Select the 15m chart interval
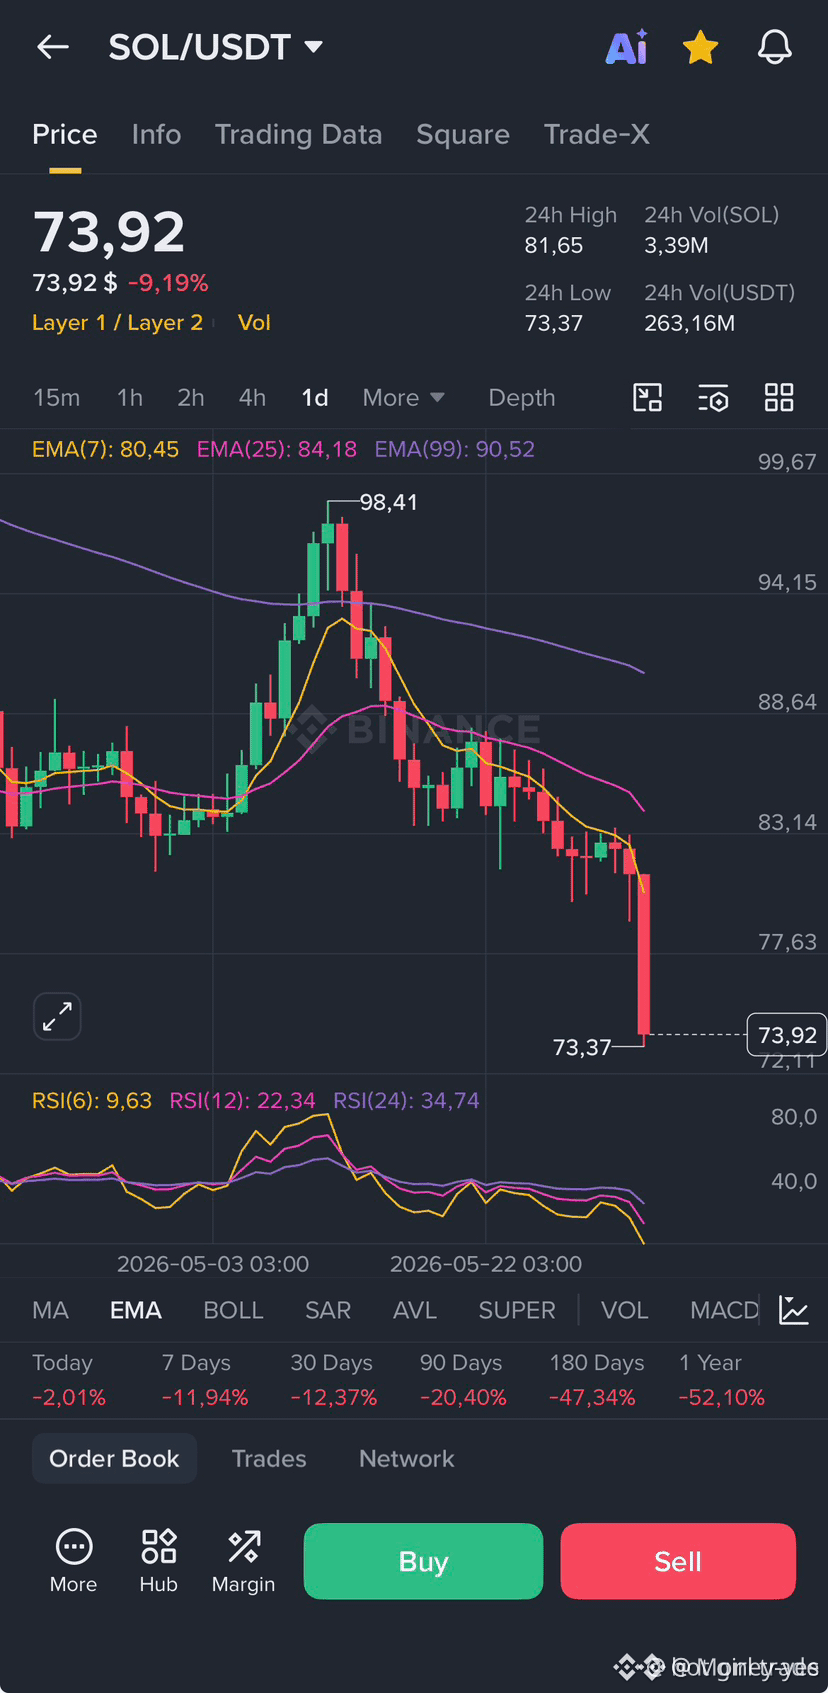This screenshot has width=828, height=1693. [57, 398]
